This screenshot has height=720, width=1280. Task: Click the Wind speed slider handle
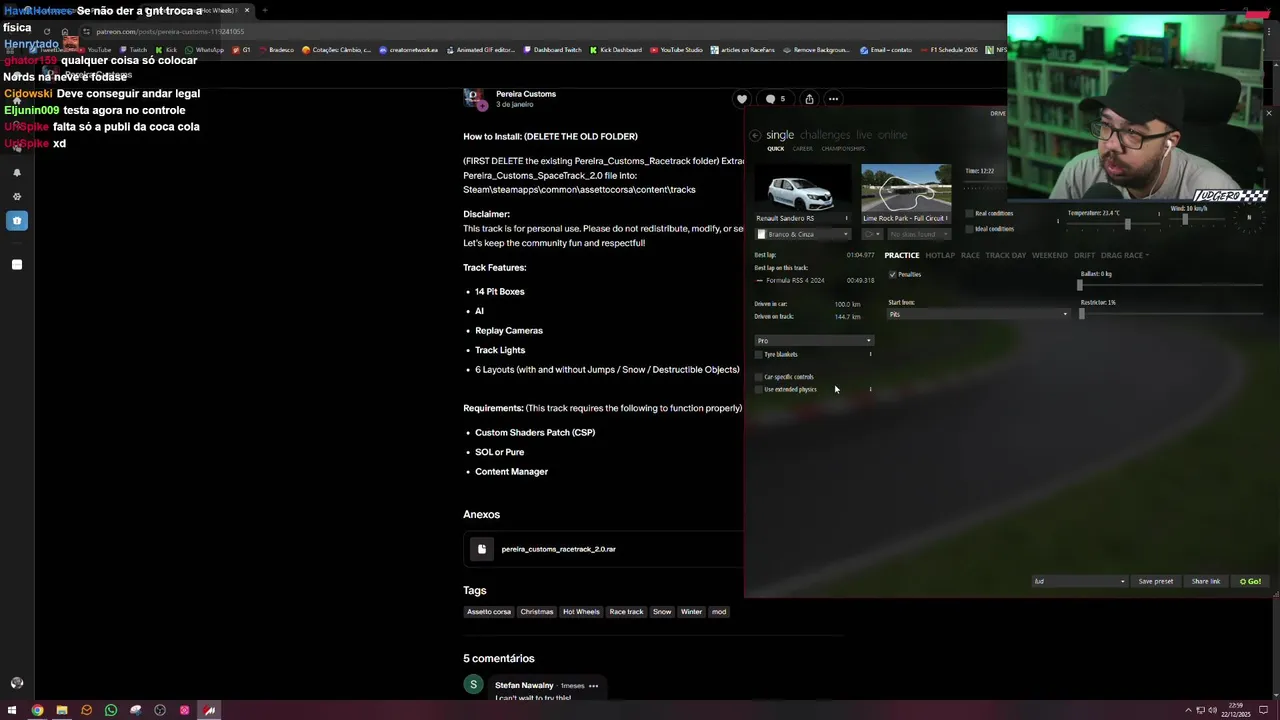[x=1185, y=220]
